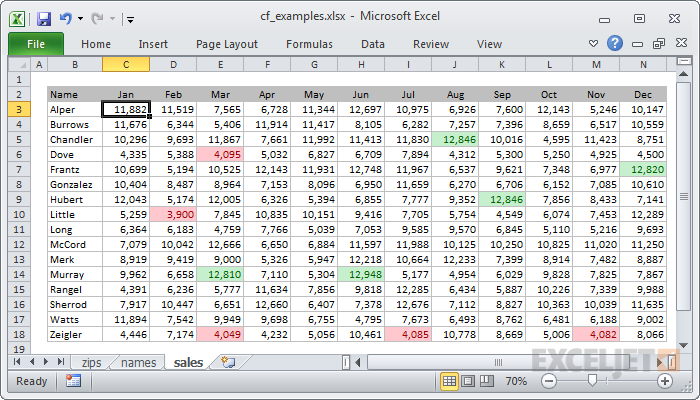
Task: Switch to the Data tab
Action: (373, 44)
